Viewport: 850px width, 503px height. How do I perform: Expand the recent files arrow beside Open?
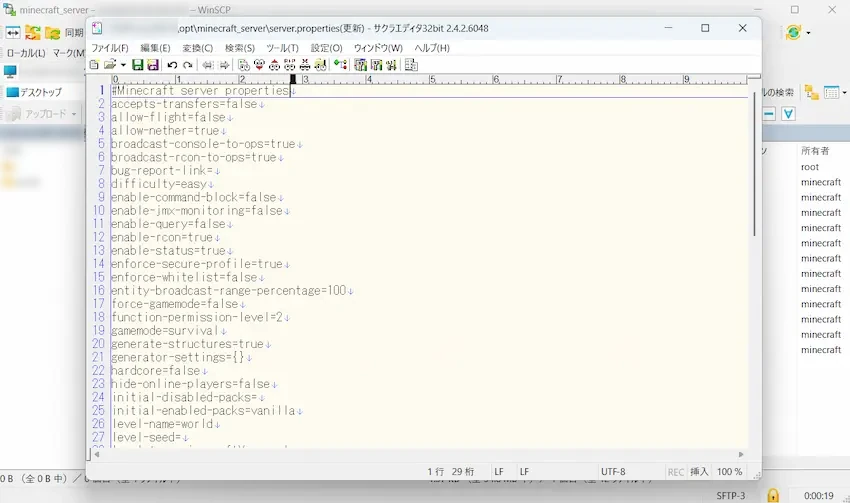(x=124, y=65)
